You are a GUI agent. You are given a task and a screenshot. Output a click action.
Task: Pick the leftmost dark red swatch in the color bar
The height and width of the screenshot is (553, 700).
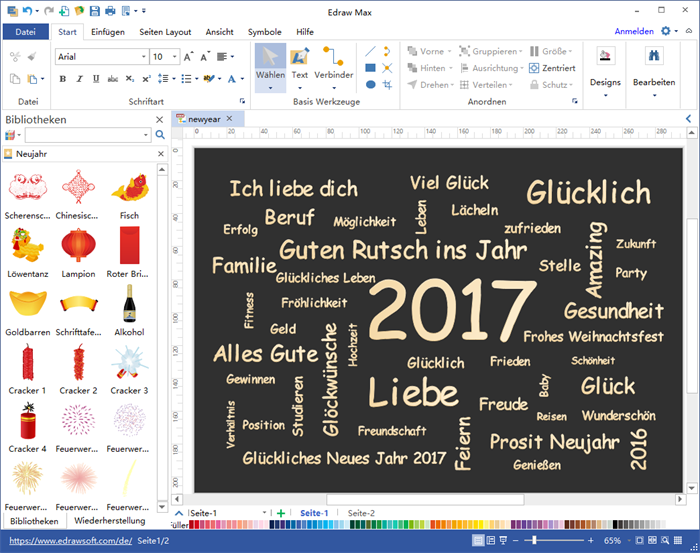coord(191,524)
